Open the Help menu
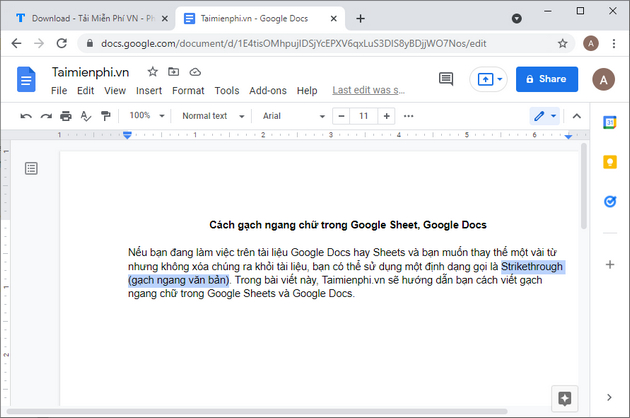Image resolution: width=630 pixels, height=418 pixels. 307,91
